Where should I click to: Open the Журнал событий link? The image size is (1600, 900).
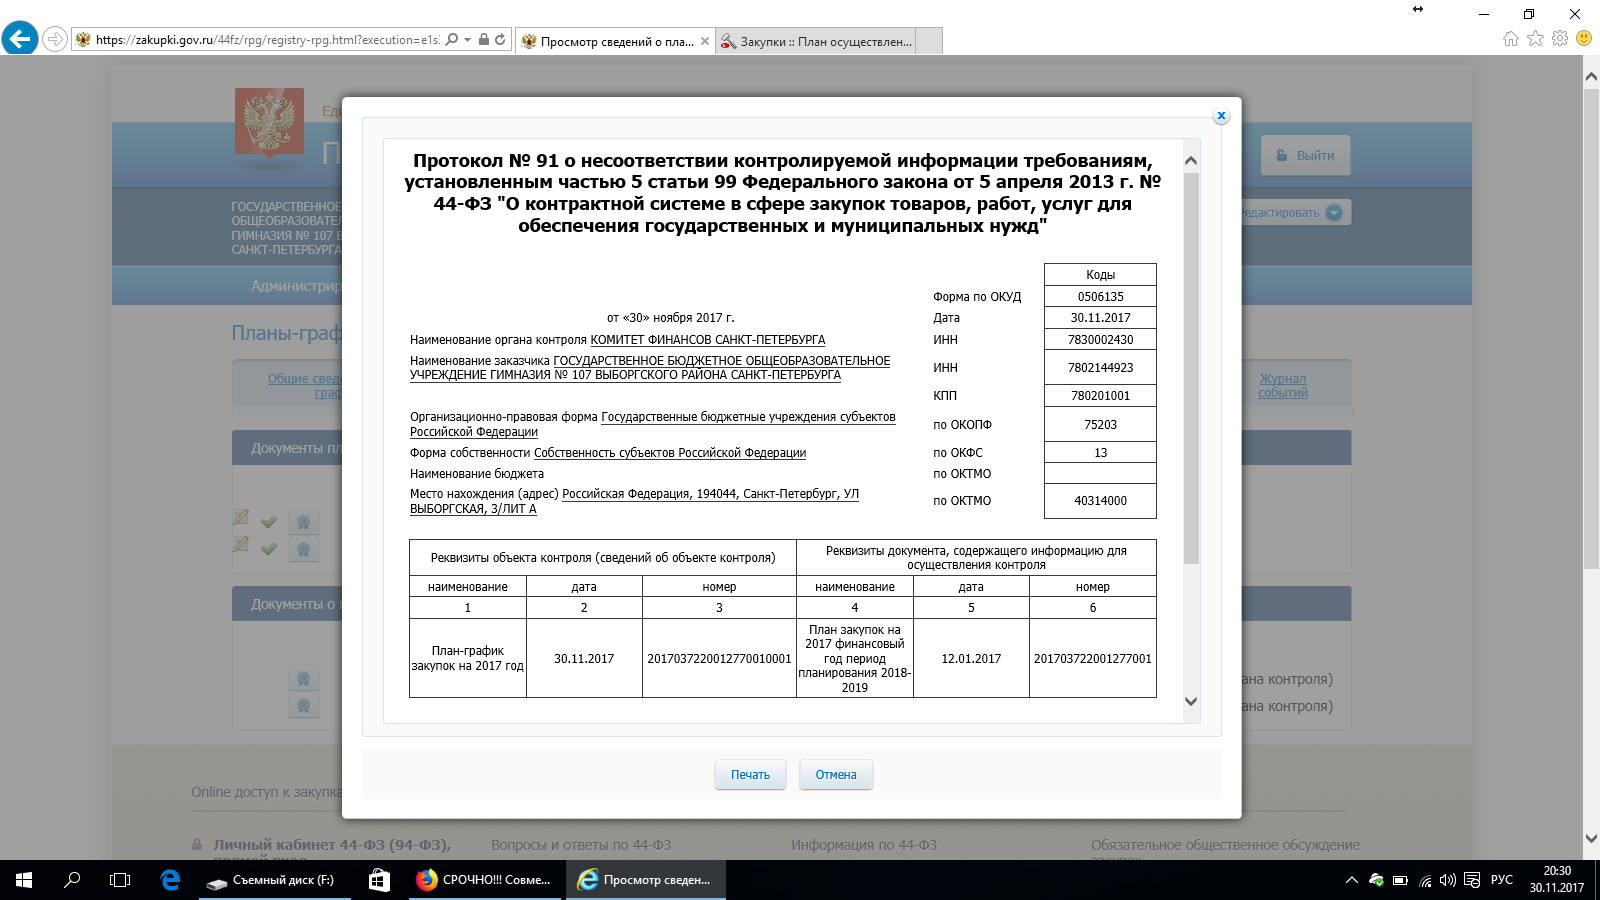tap(1283, 386)
